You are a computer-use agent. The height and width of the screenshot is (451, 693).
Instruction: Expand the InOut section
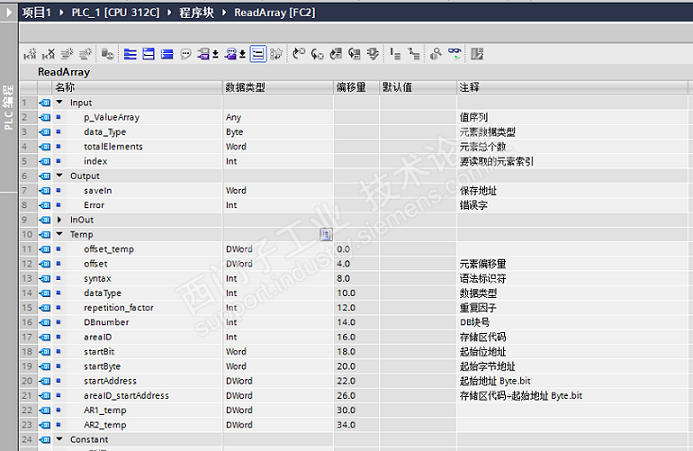[60, 219]
